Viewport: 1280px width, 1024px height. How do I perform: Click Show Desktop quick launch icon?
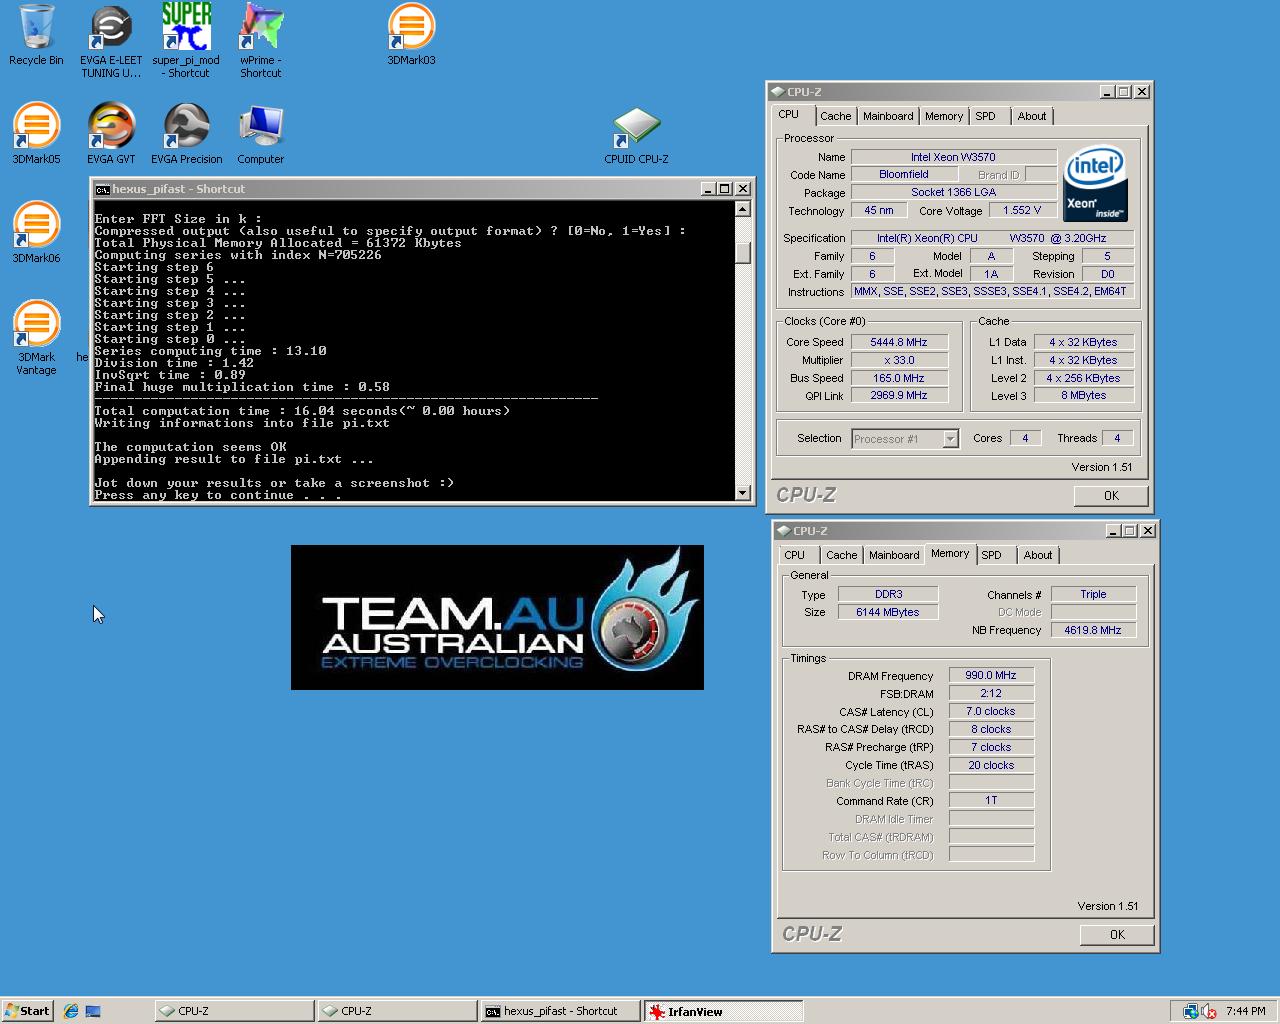tap(93, 1011)
